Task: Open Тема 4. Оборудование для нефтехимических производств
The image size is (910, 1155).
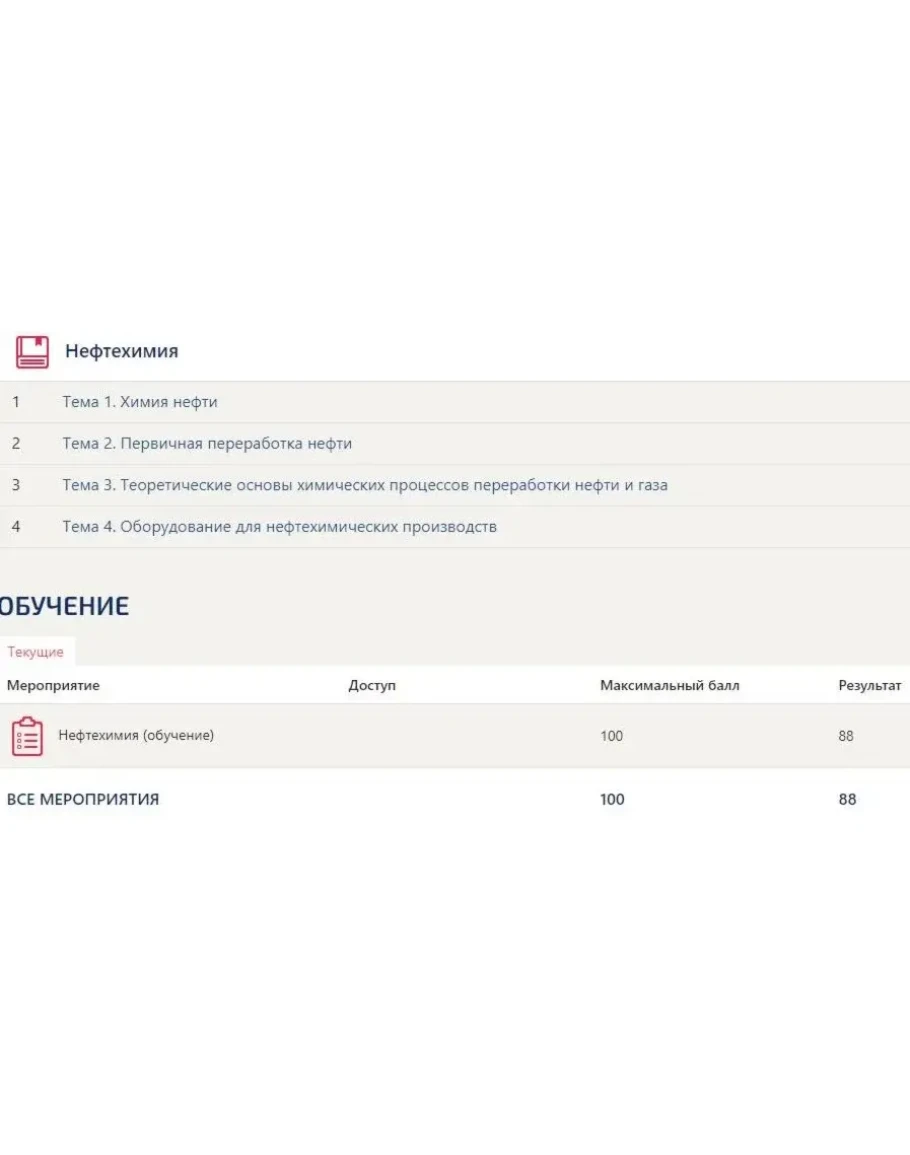Action: coord(279,526)
